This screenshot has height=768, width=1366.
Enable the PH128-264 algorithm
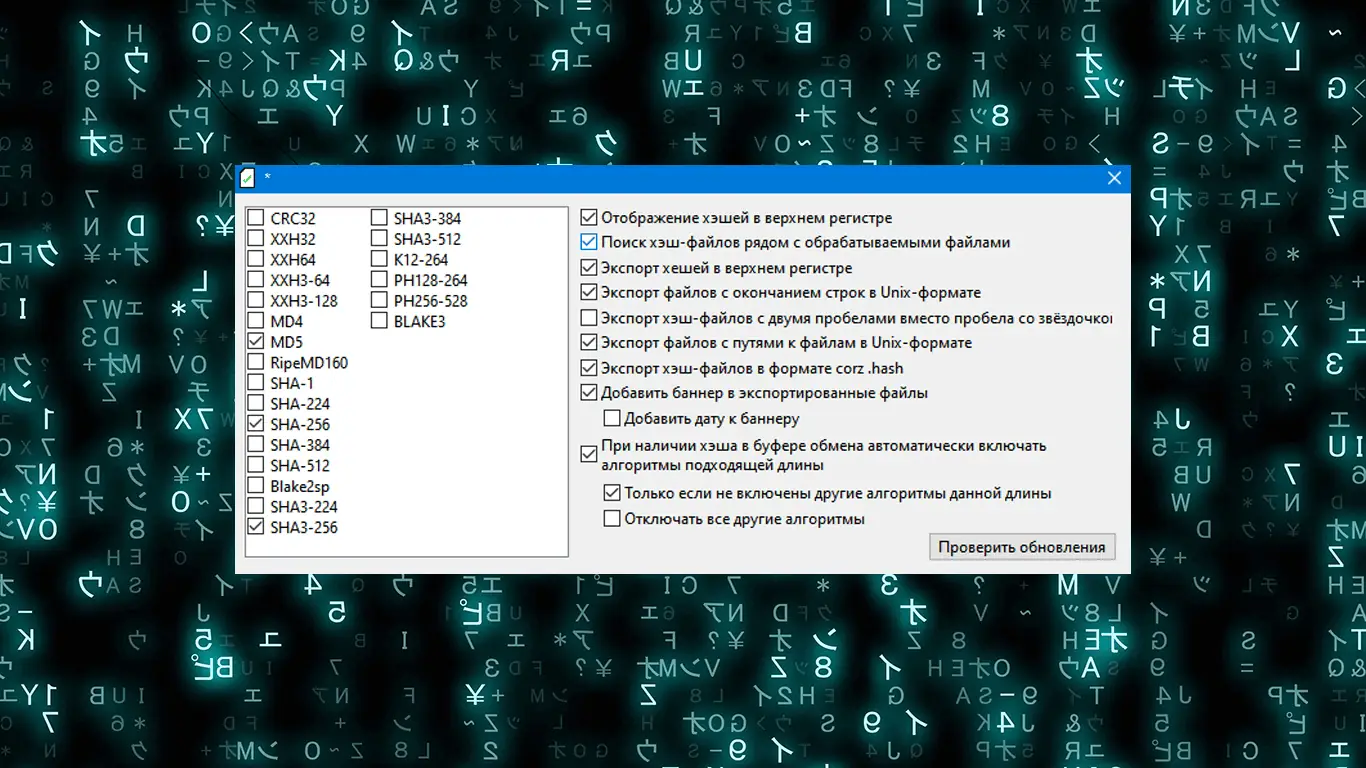point(380,281)
